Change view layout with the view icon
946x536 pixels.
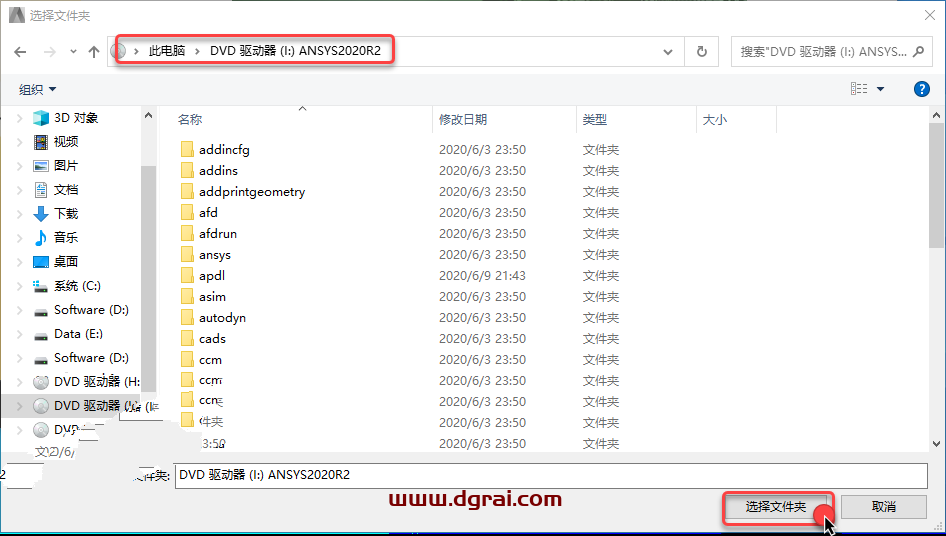click(x=859, y=89)
